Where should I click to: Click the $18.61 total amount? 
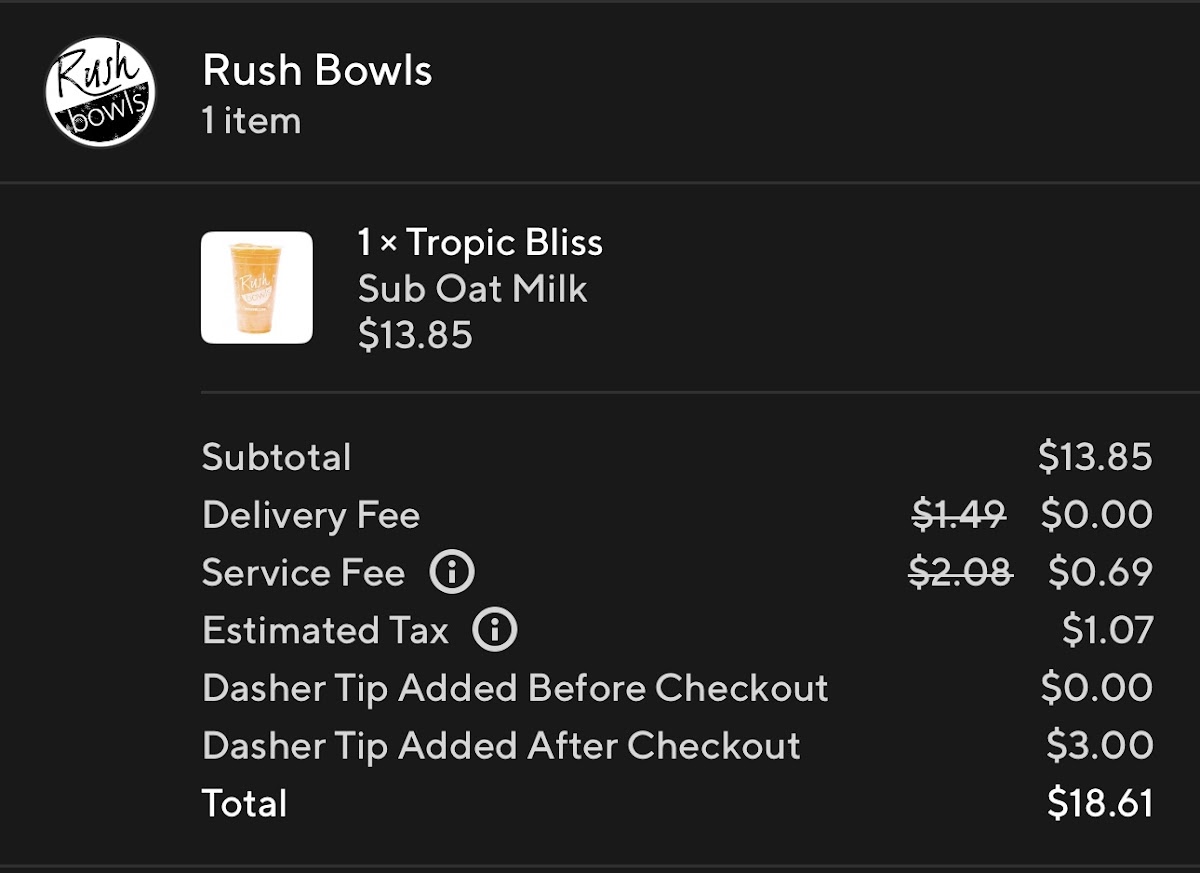[1100, 803]
